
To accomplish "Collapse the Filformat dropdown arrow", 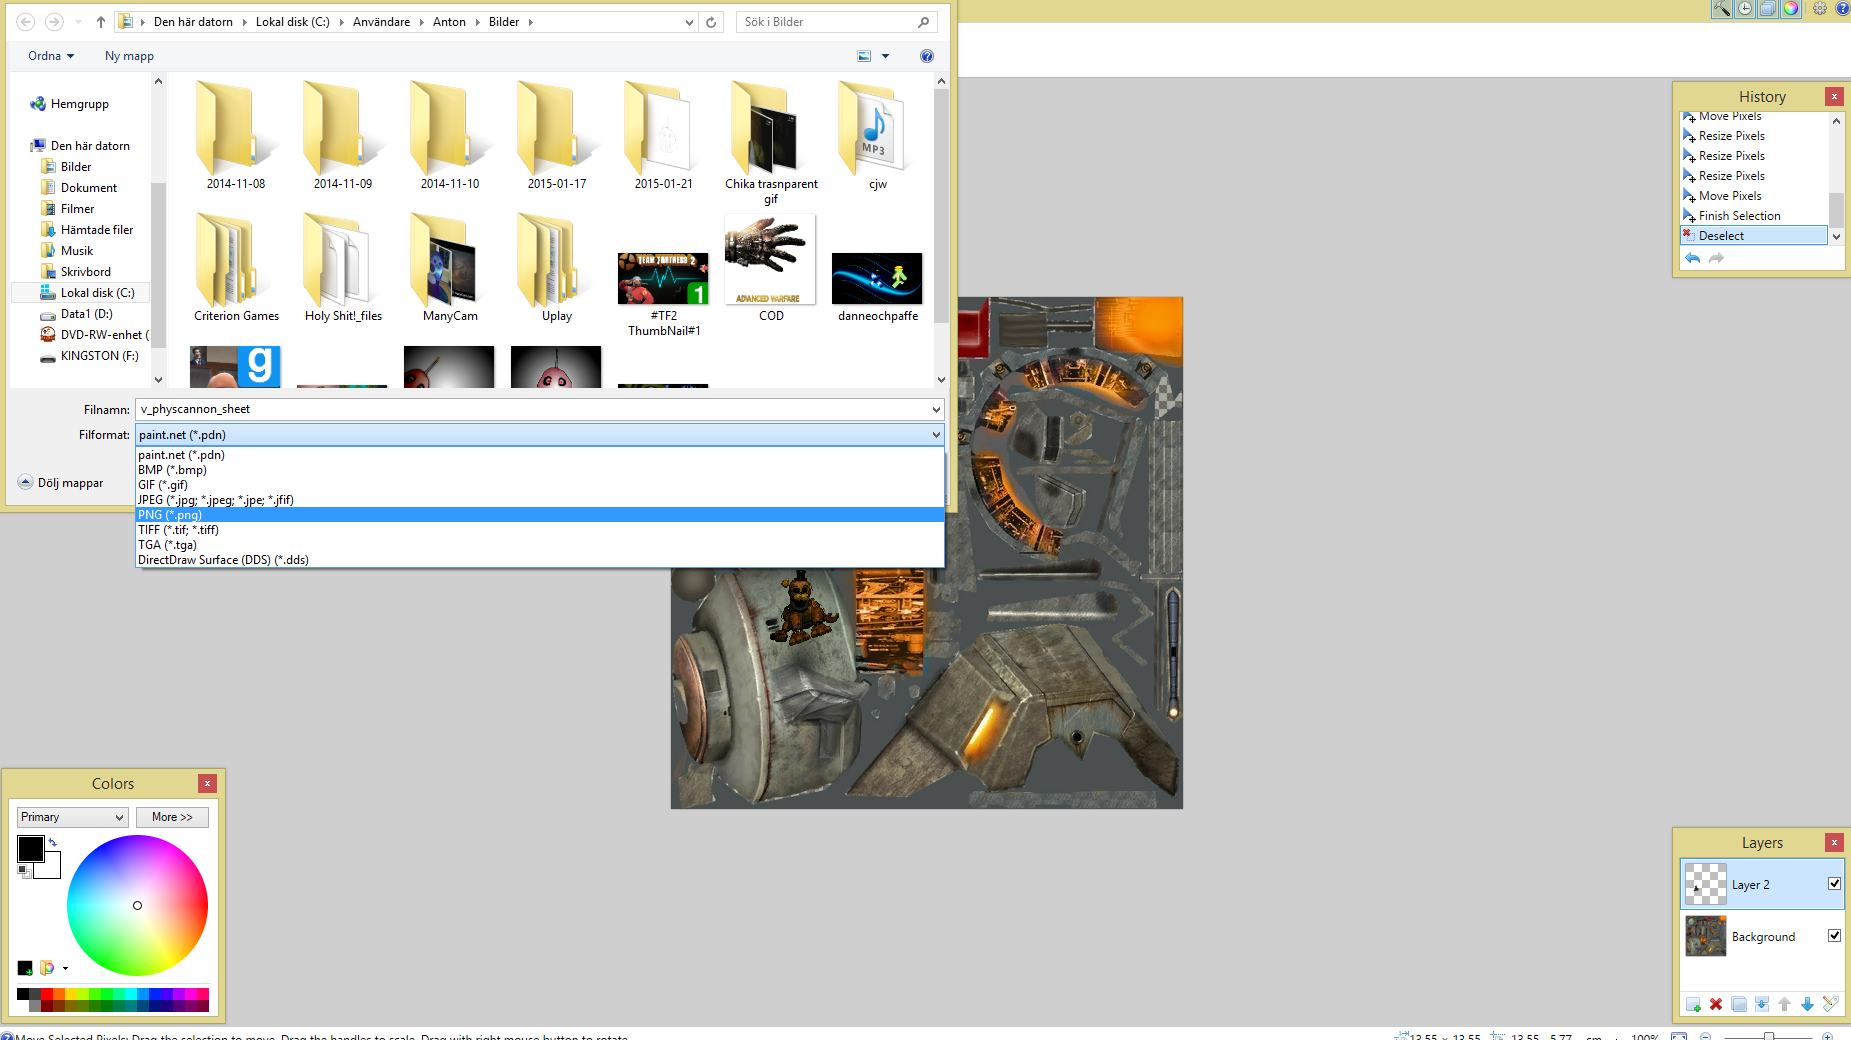I will click(x=936, y=435).
